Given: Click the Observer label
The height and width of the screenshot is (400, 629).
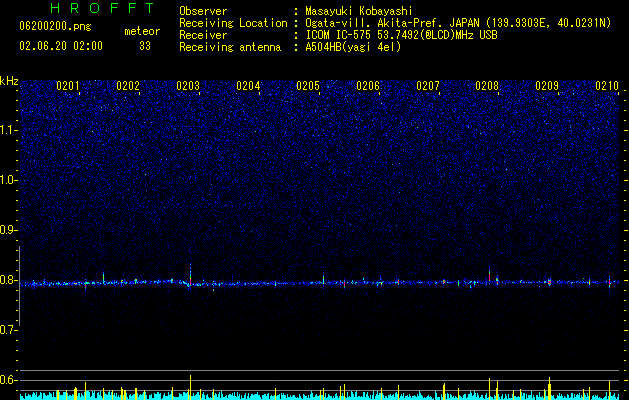Looking at the screenshot, I should point(203,11).
